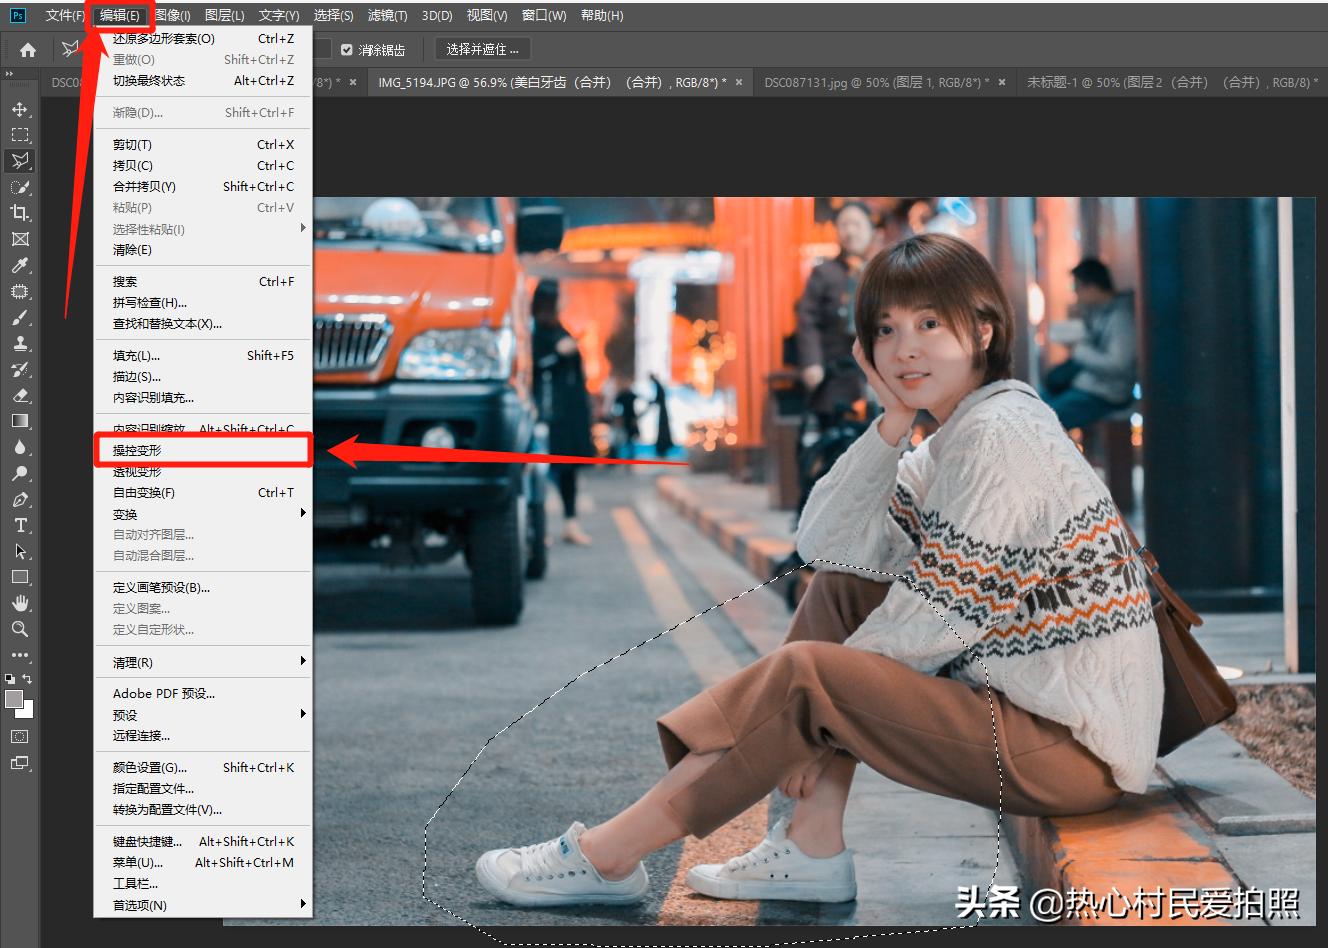Disable the 消除锯齿 anti-alias checkbox
The width and height of the screenshot is (1328, 948).
[346, 49]
